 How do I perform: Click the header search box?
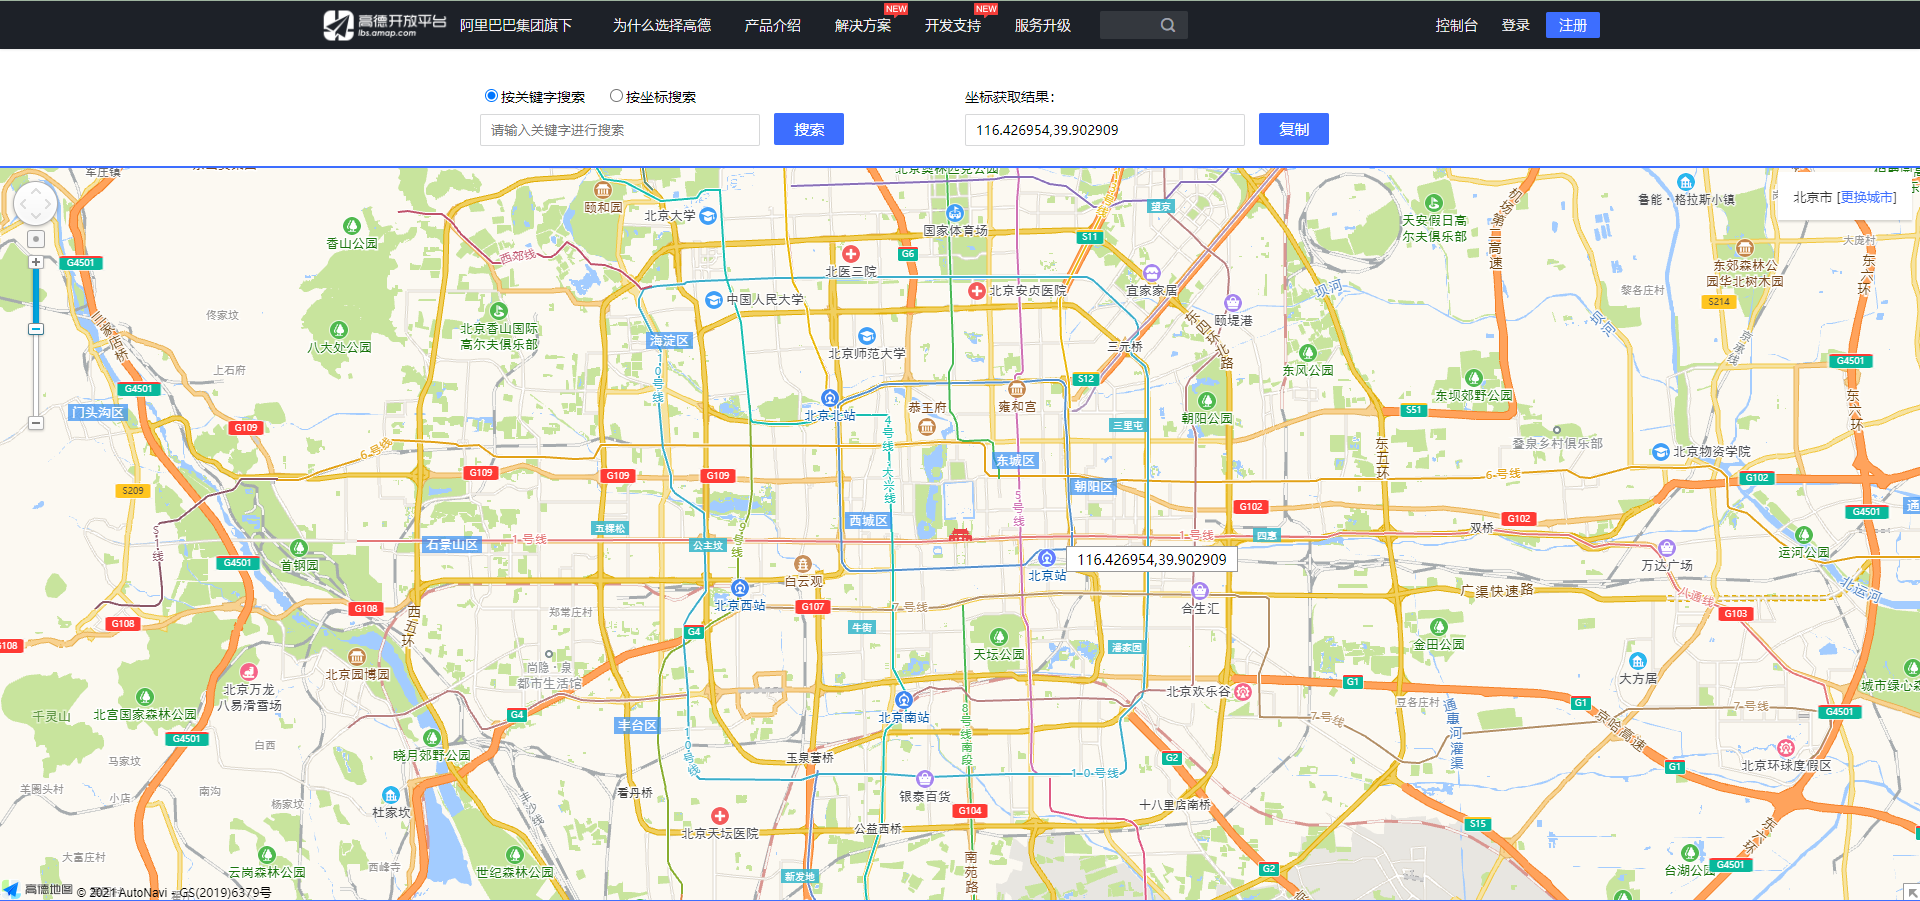point(1144,25)
